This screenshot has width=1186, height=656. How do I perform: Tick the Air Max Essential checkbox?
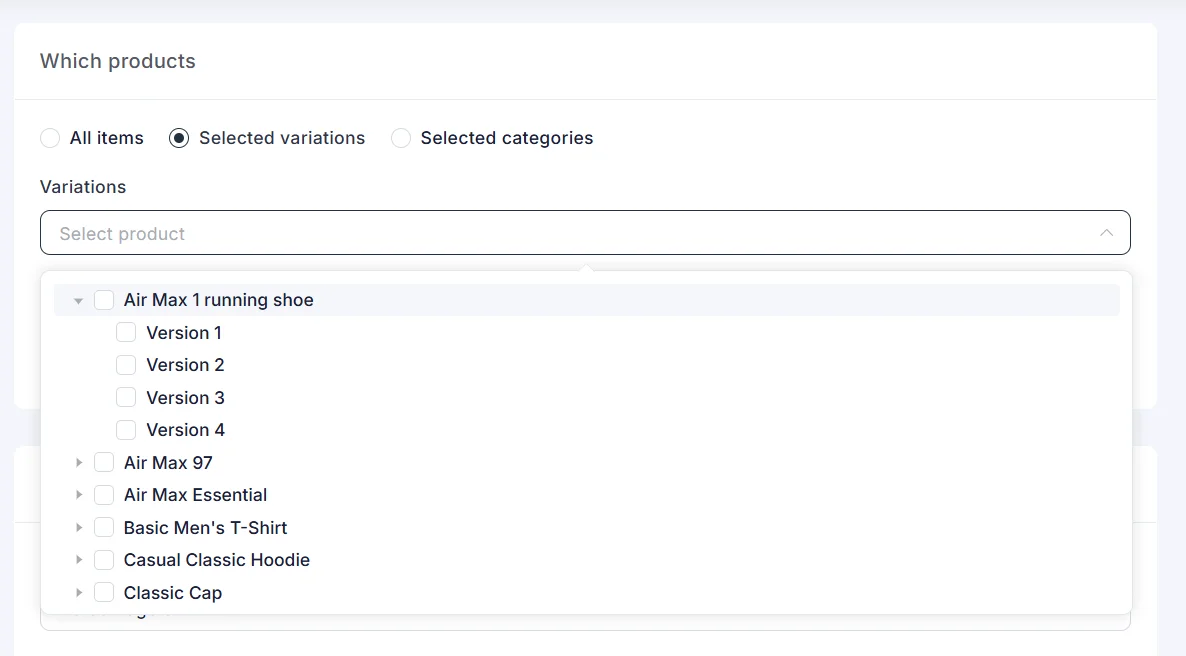104,496
